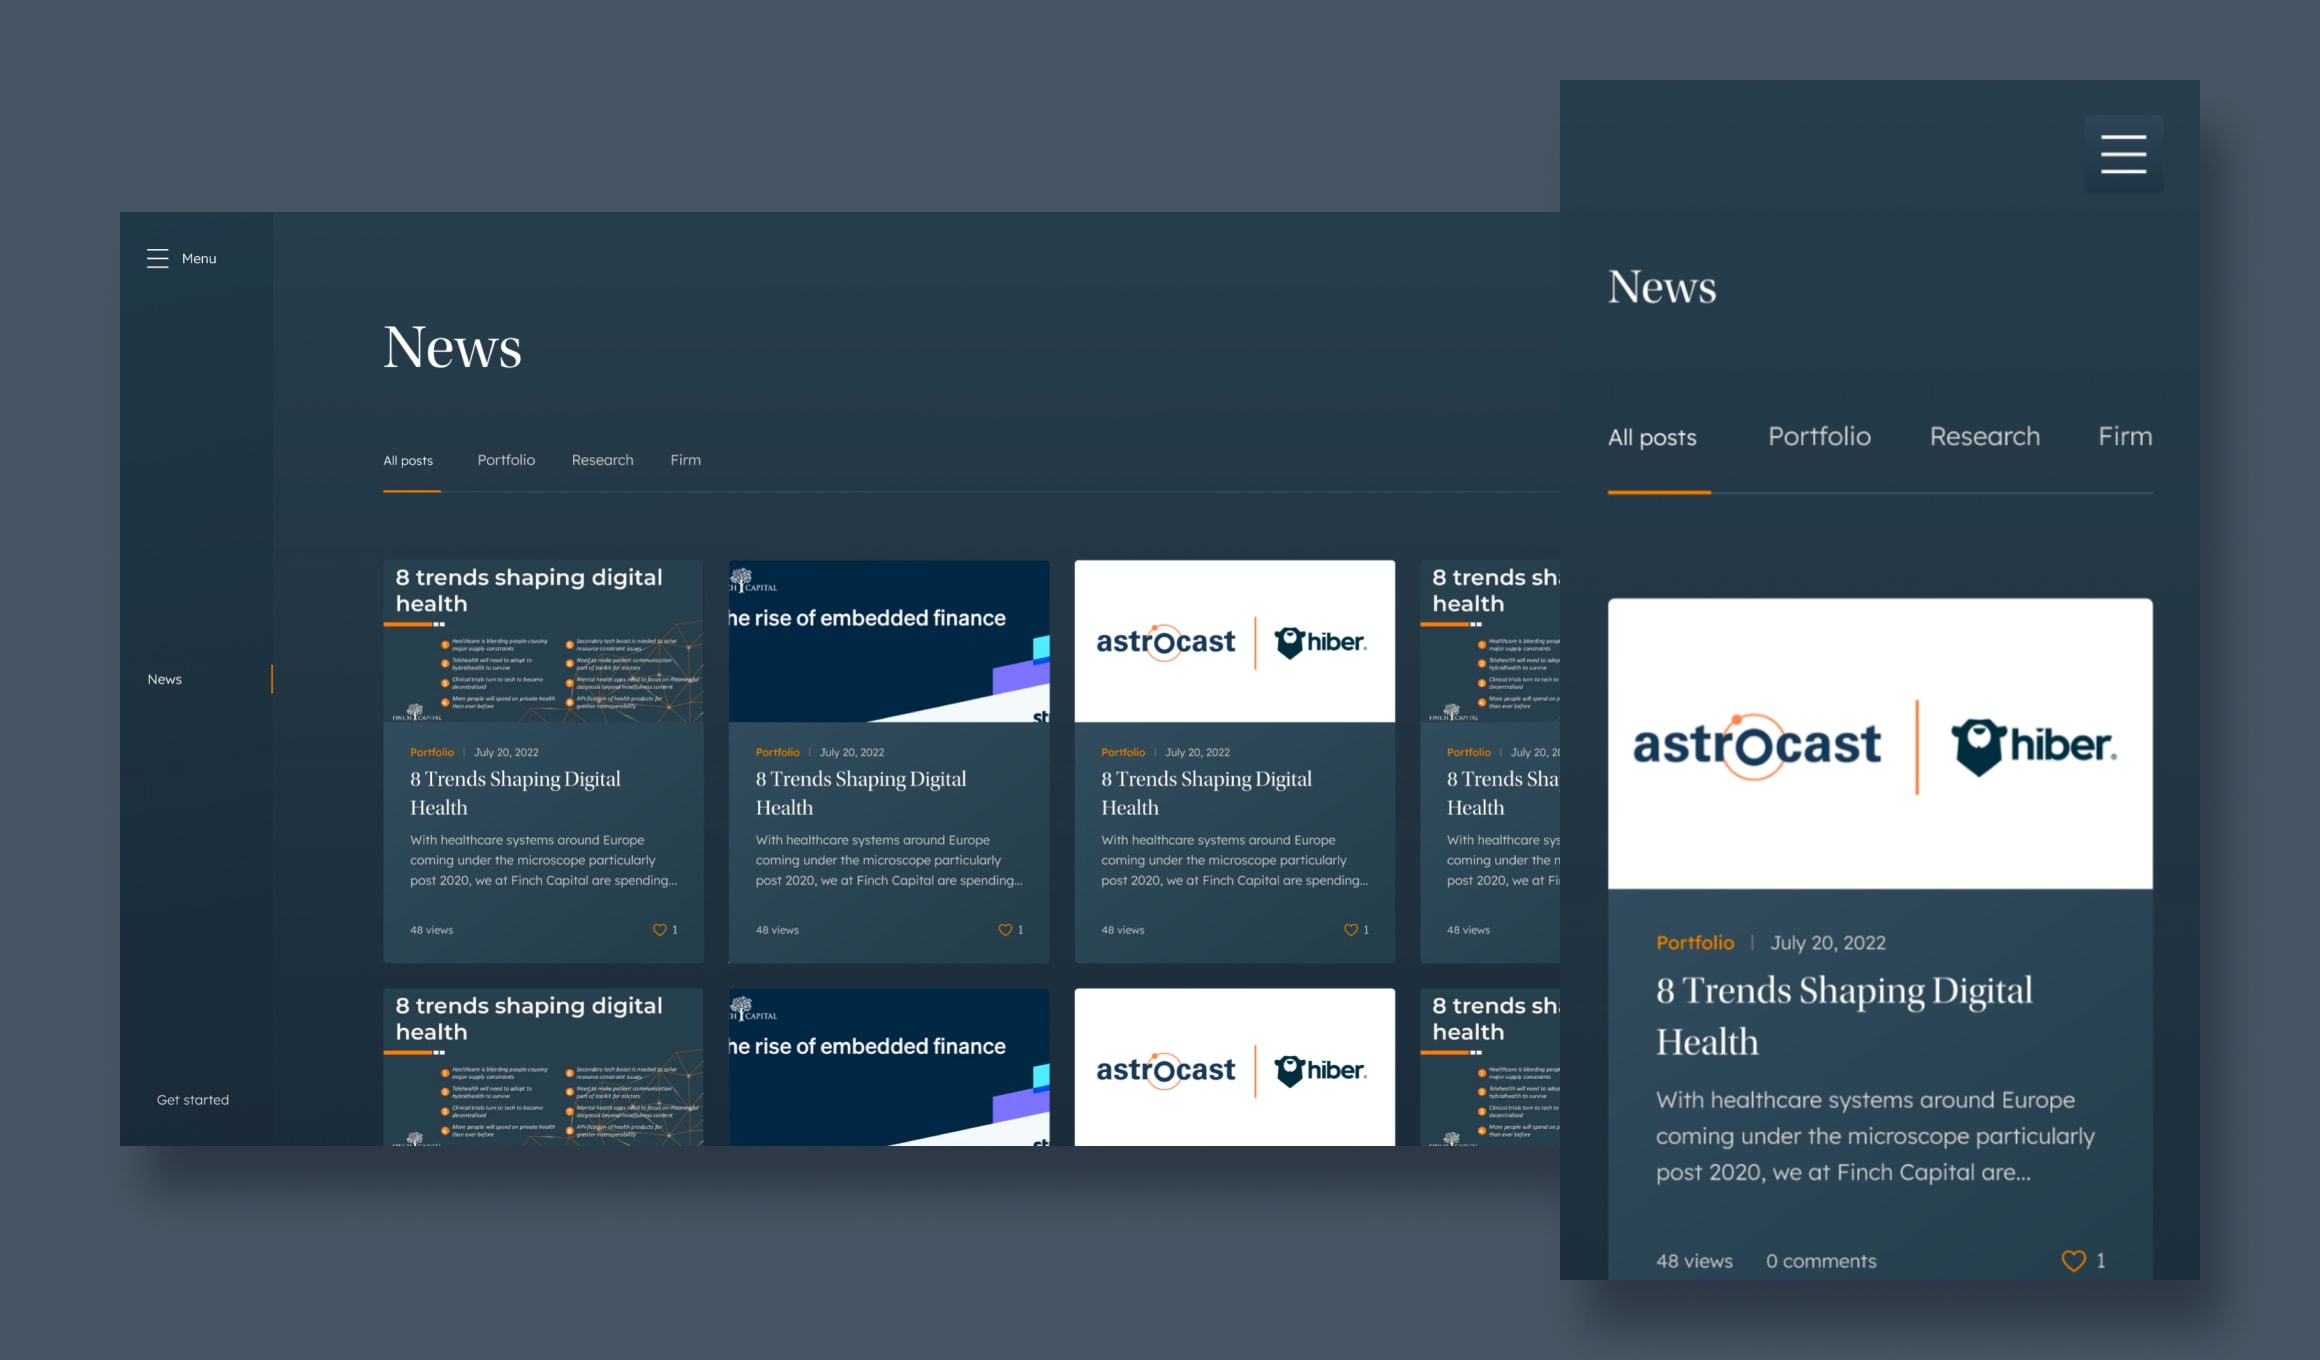The image size is (2320, 1360).
Task: Switch to Research tab in desktop view
Action: click(603, 460)
